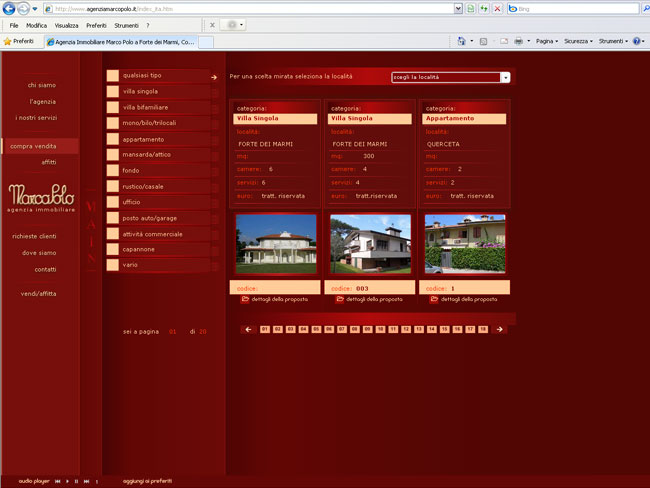
Task: Click the printer icon in command bar
Action: tap(518, 41)
